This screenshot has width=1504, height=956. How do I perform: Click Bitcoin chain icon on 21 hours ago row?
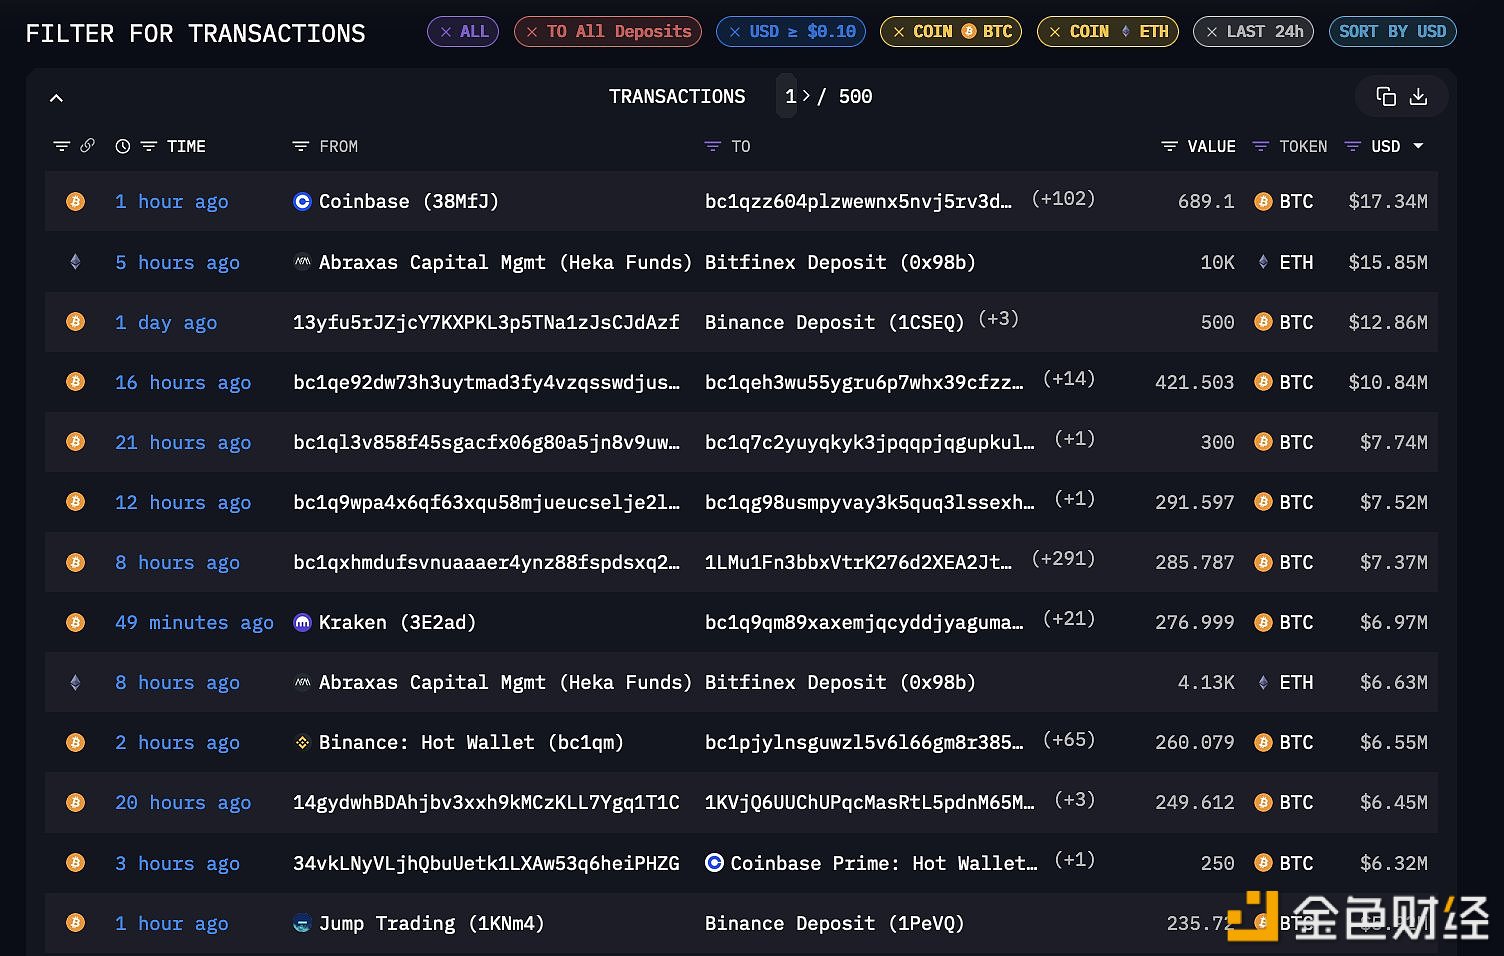point(75,442)
